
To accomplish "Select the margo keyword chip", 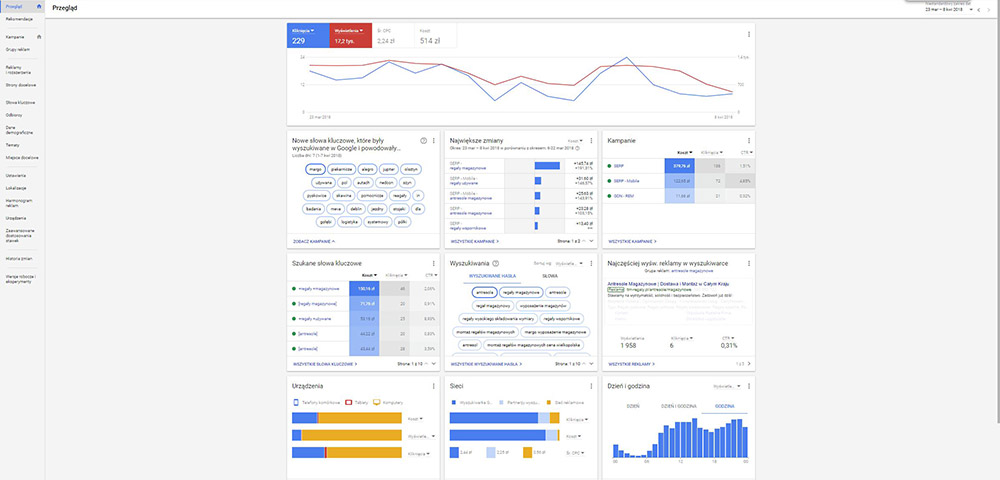I will pyautogui.click(x=314, y=170).
